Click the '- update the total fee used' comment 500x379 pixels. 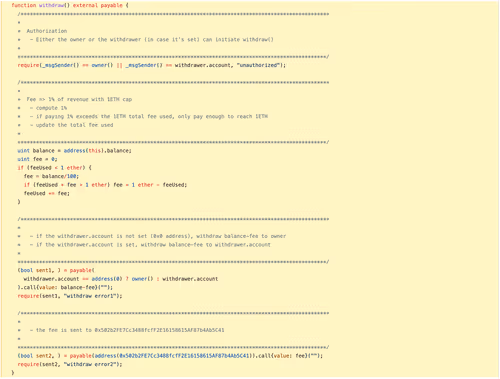[x=72, y=125]
